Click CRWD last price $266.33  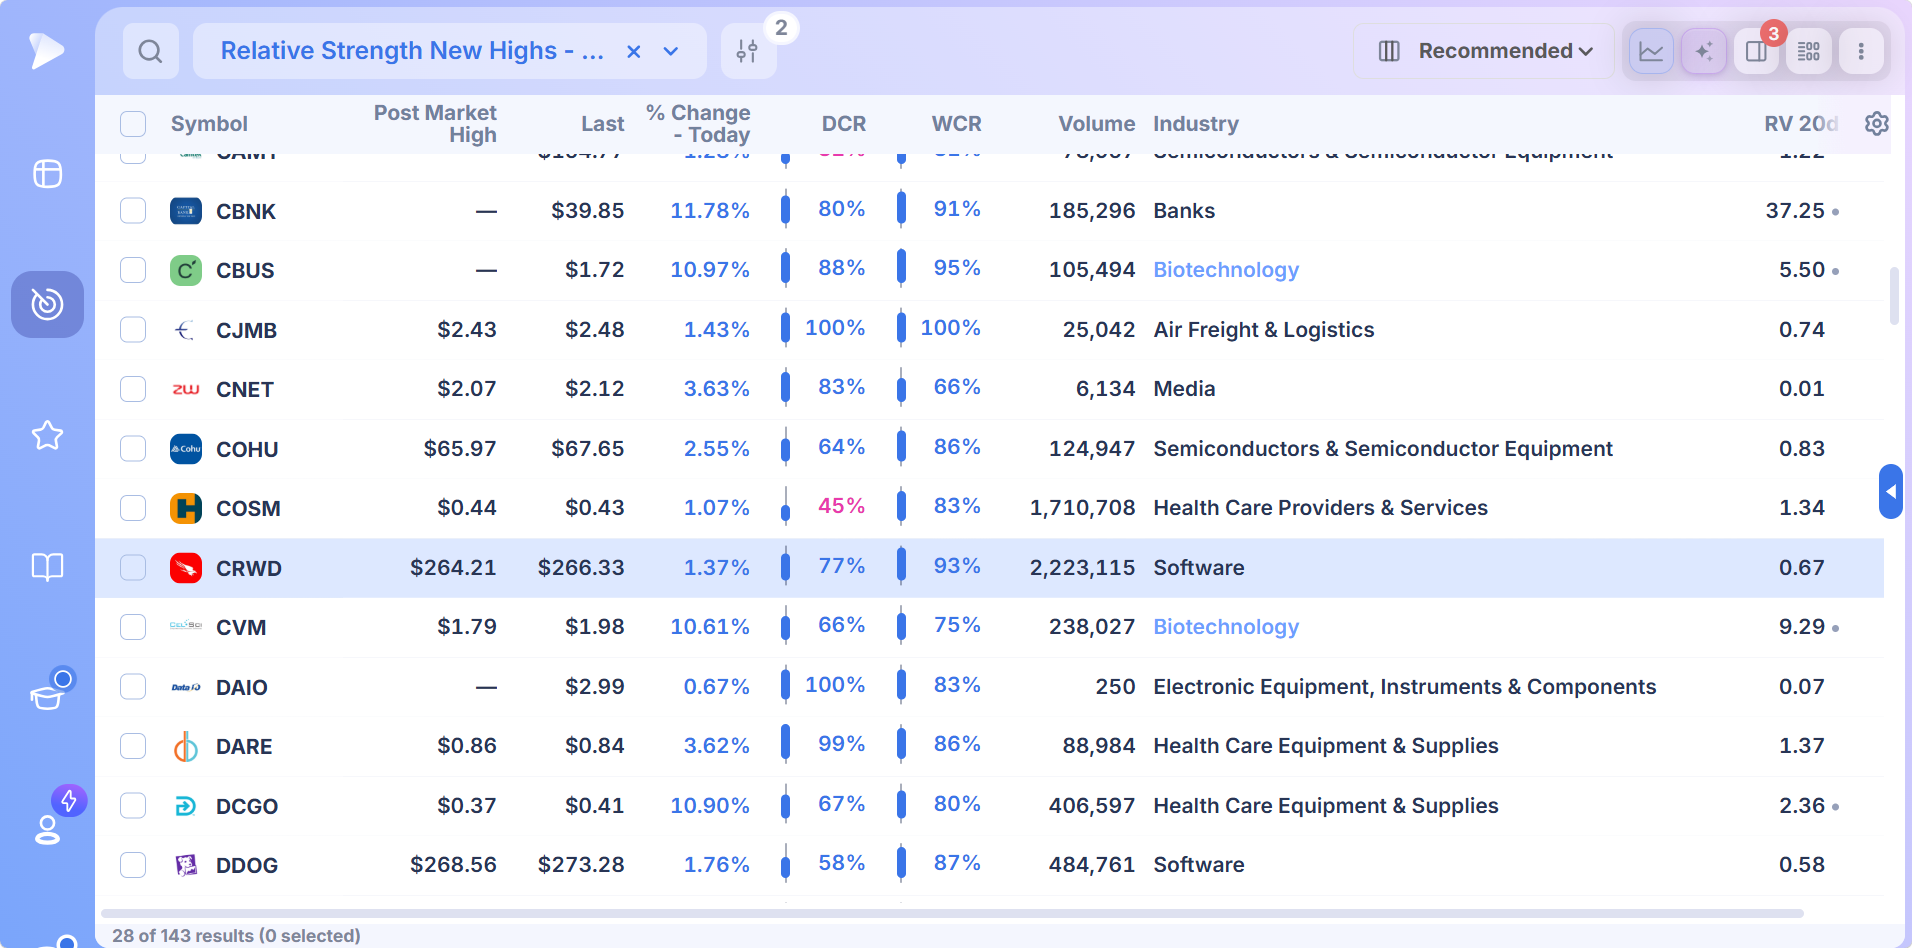tap(581, 568)
